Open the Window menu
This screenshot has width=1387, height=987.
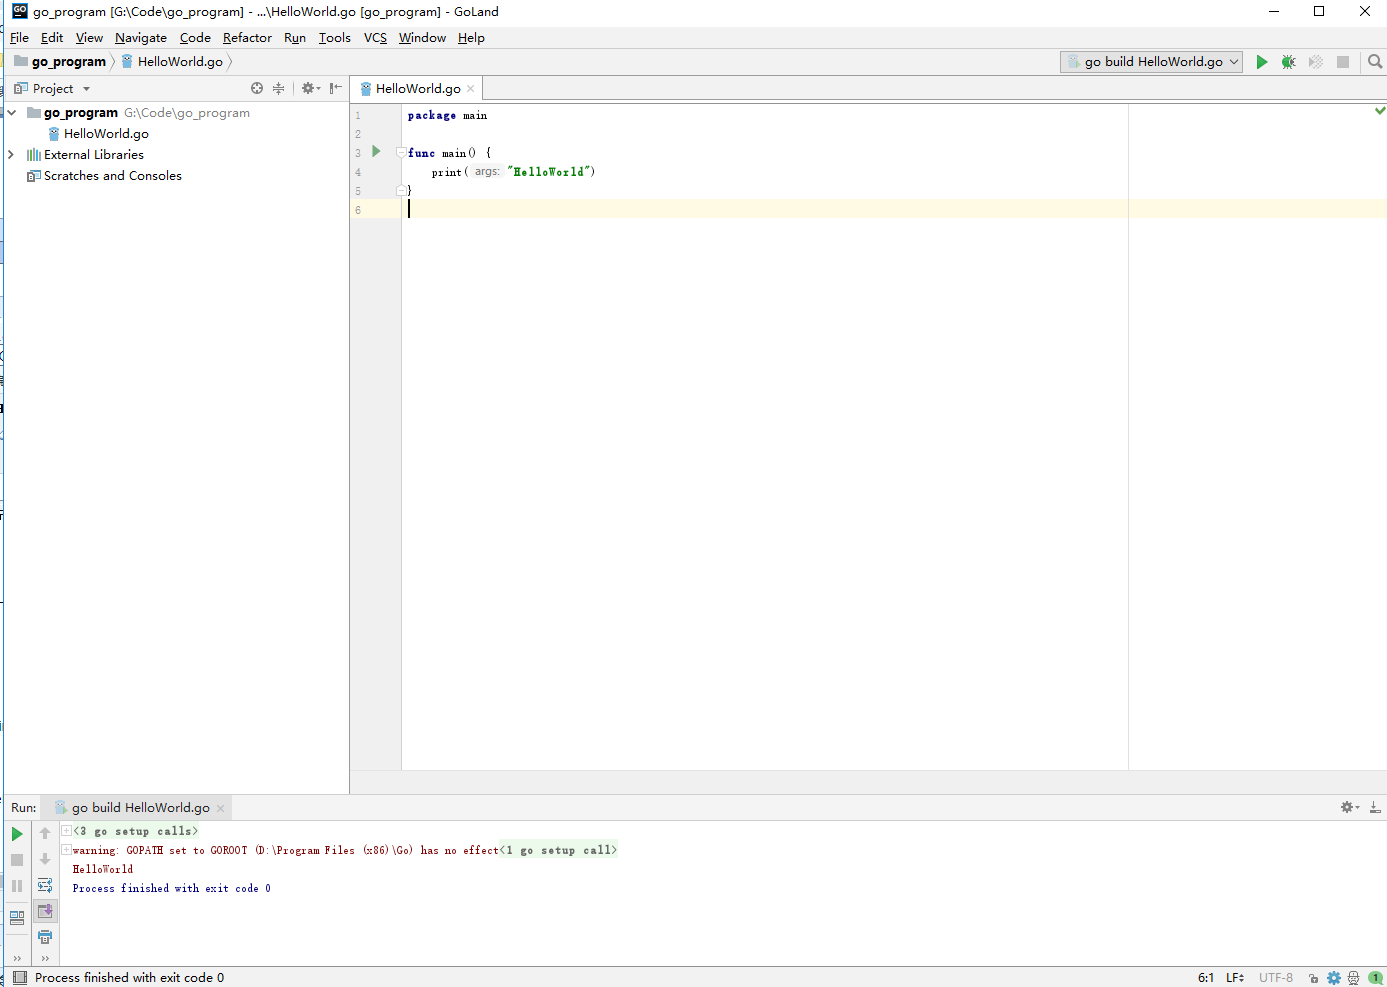[x=422, y=38]
